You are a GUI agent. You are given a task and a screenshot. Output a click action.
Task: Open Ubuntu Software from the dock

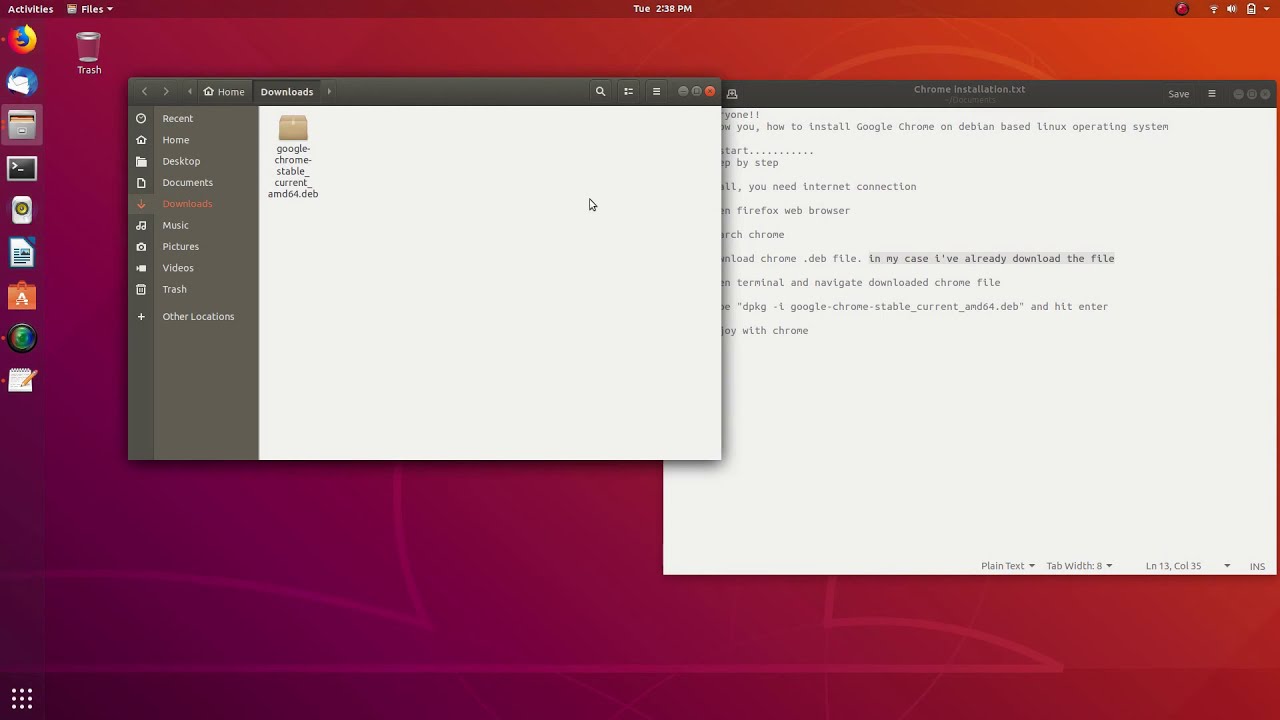pyautogui.click(x=22, y=297)
